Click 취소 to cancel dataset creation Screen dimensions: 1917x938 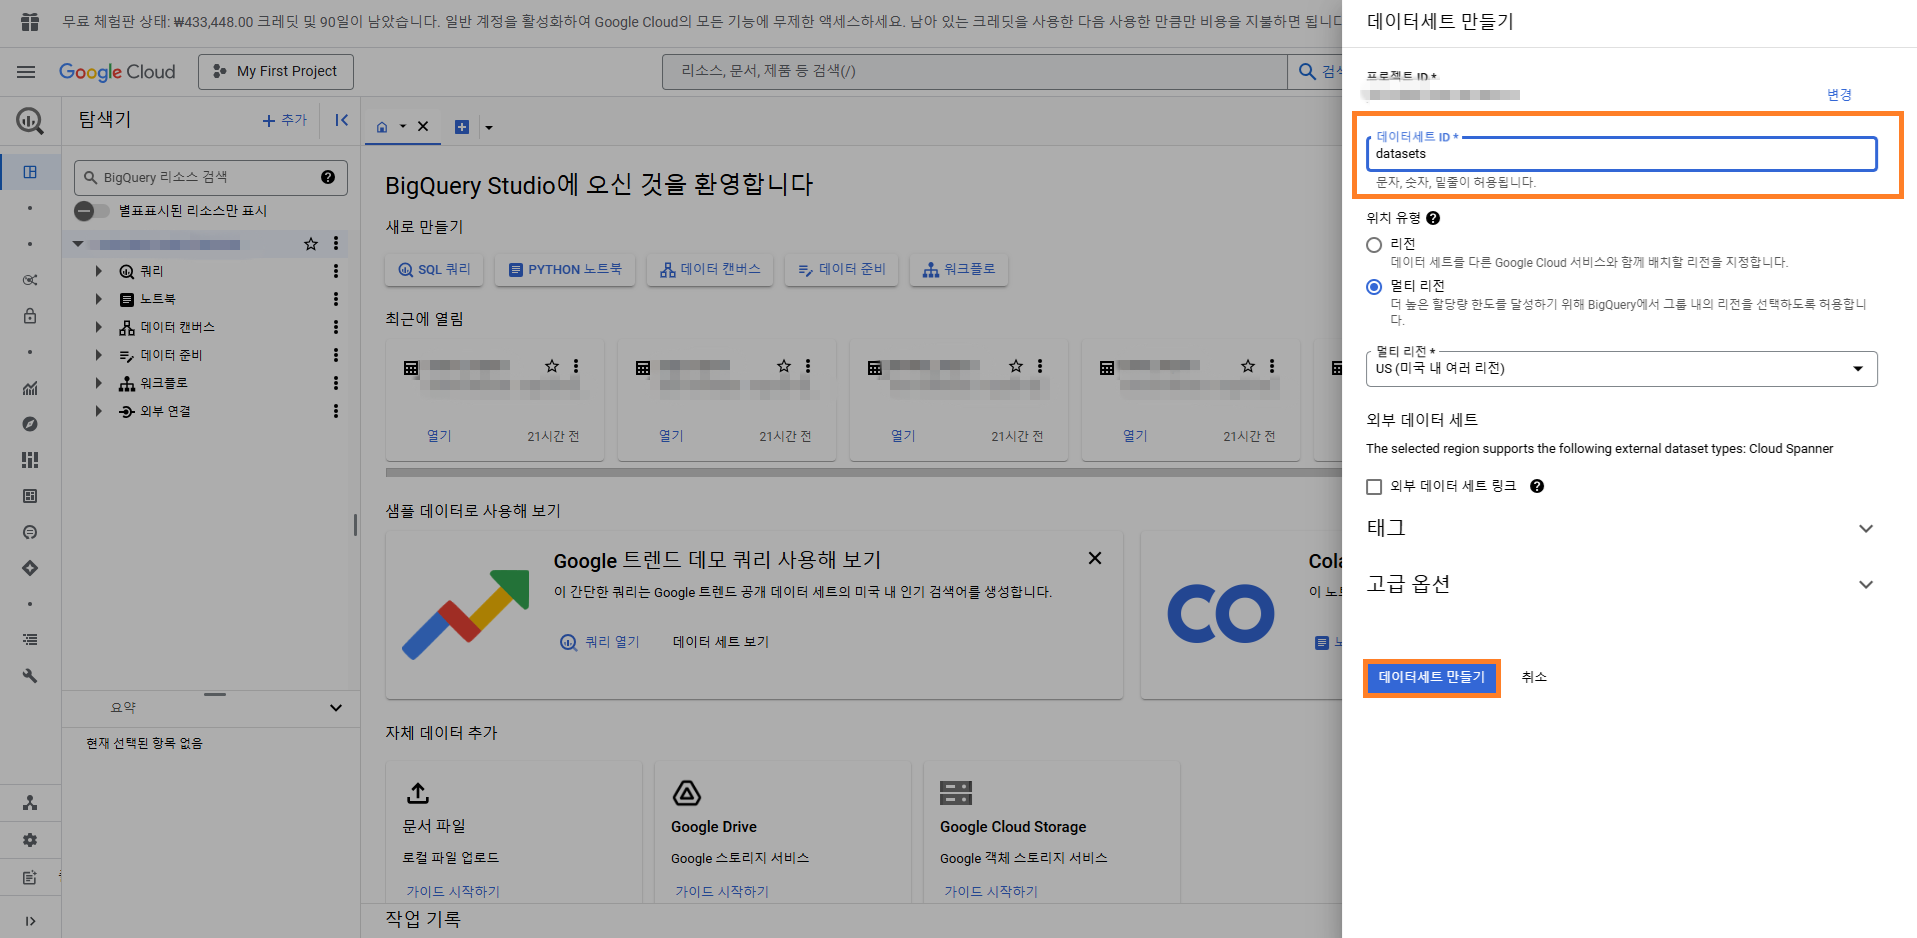pyautogui.click(x=1534, y=677)
